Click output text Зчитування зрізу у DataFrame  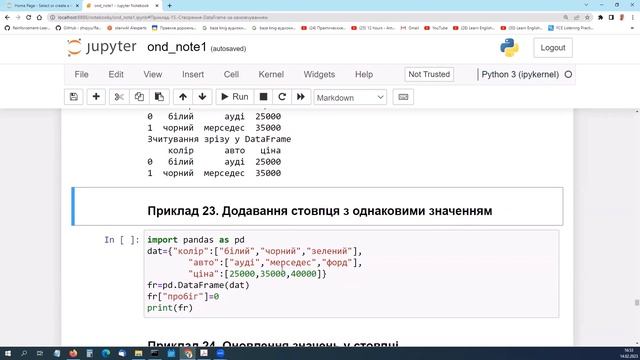(x=219, y=139)
